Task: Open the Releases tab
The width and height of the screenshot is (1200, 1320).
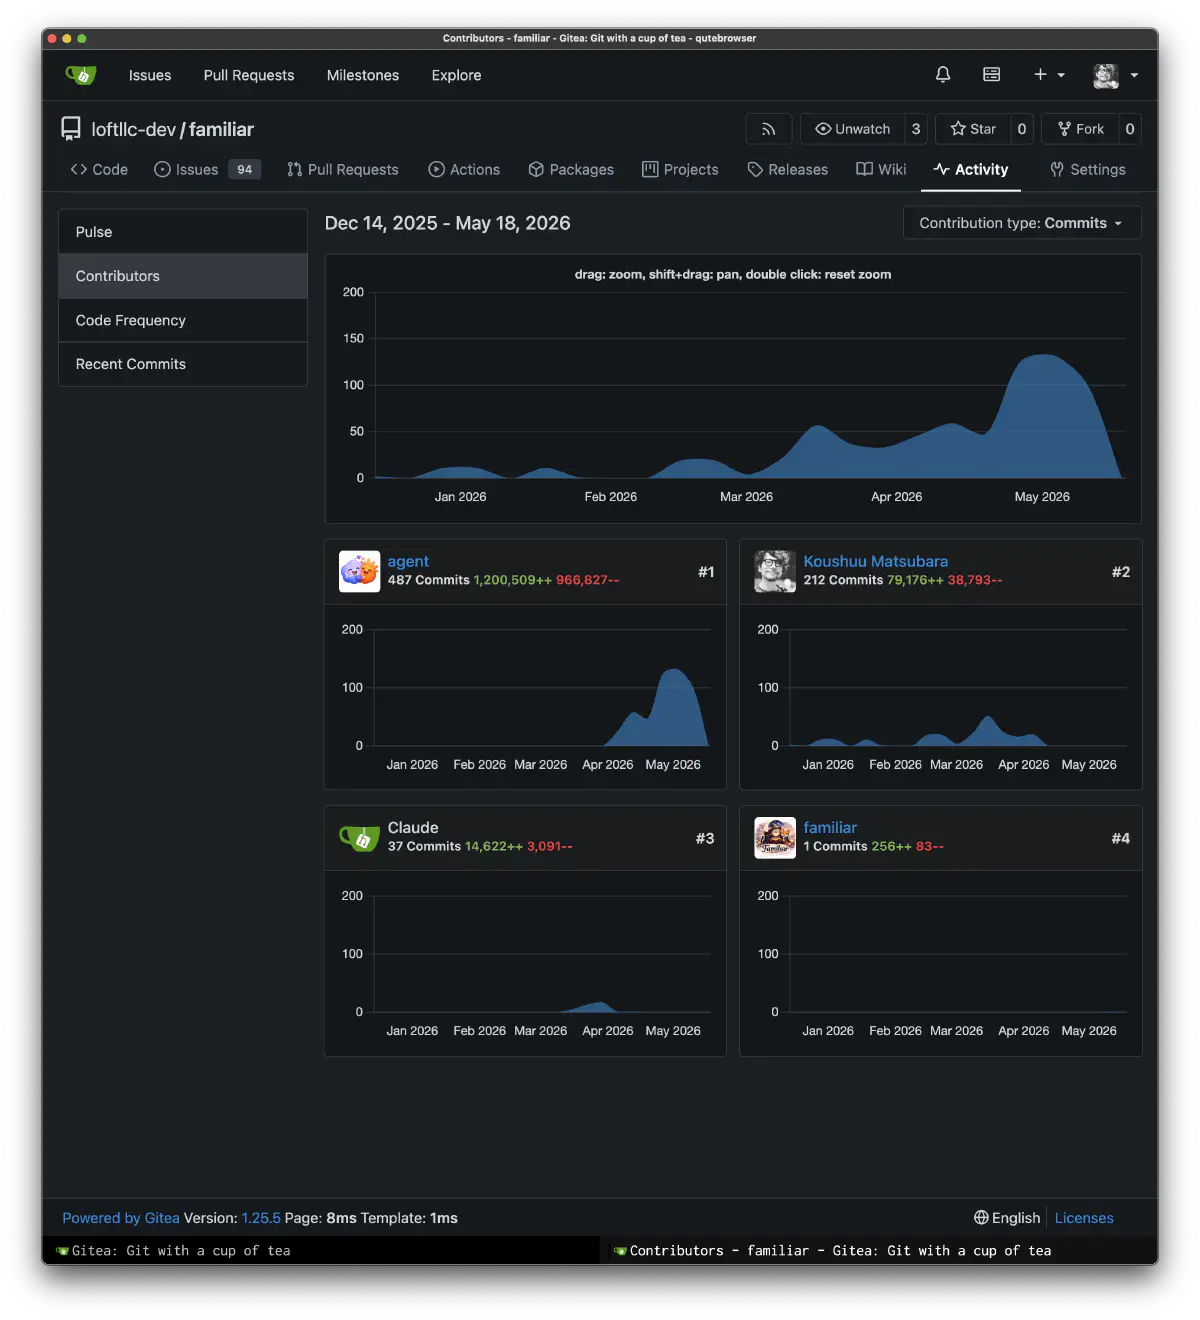Action: 787,170
